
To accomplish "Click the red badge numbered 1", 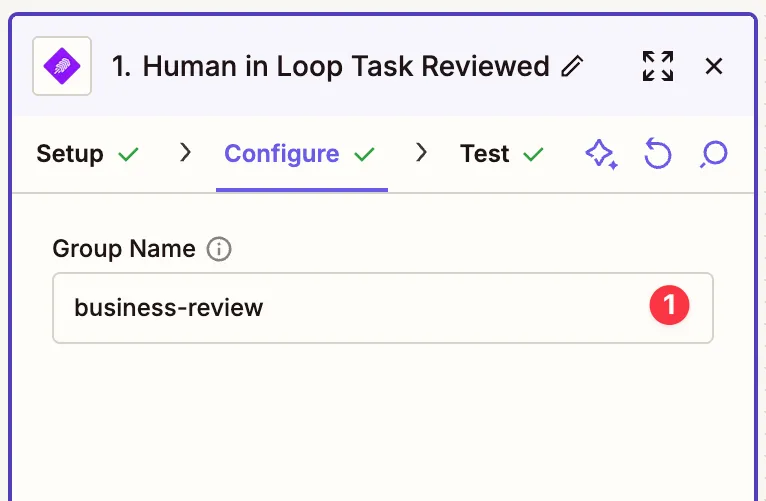I will pyautogui.click(x=669, y=306).
